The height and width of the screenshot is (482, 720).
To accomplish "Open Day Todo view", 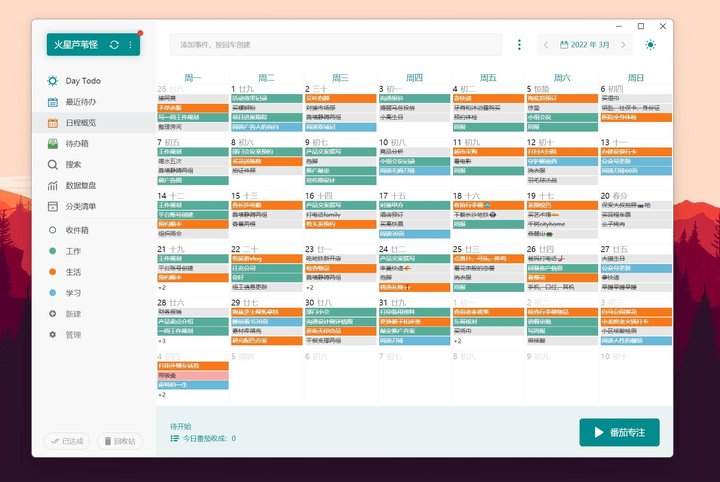I will (94, 81).
